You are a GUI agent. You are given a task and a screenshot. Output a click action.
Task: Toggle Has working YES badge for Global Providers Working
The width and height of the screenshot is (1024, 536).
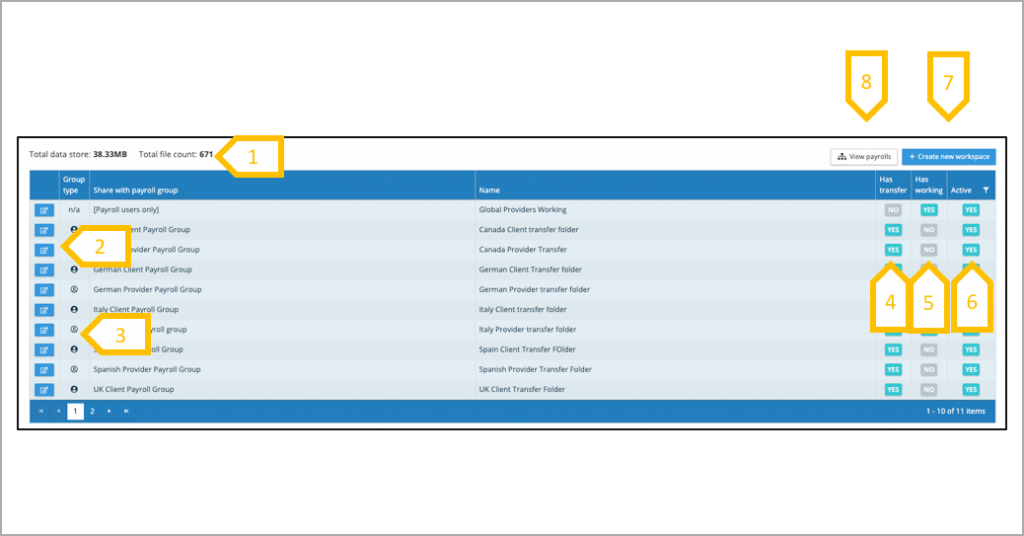click(x=929, y=210)
